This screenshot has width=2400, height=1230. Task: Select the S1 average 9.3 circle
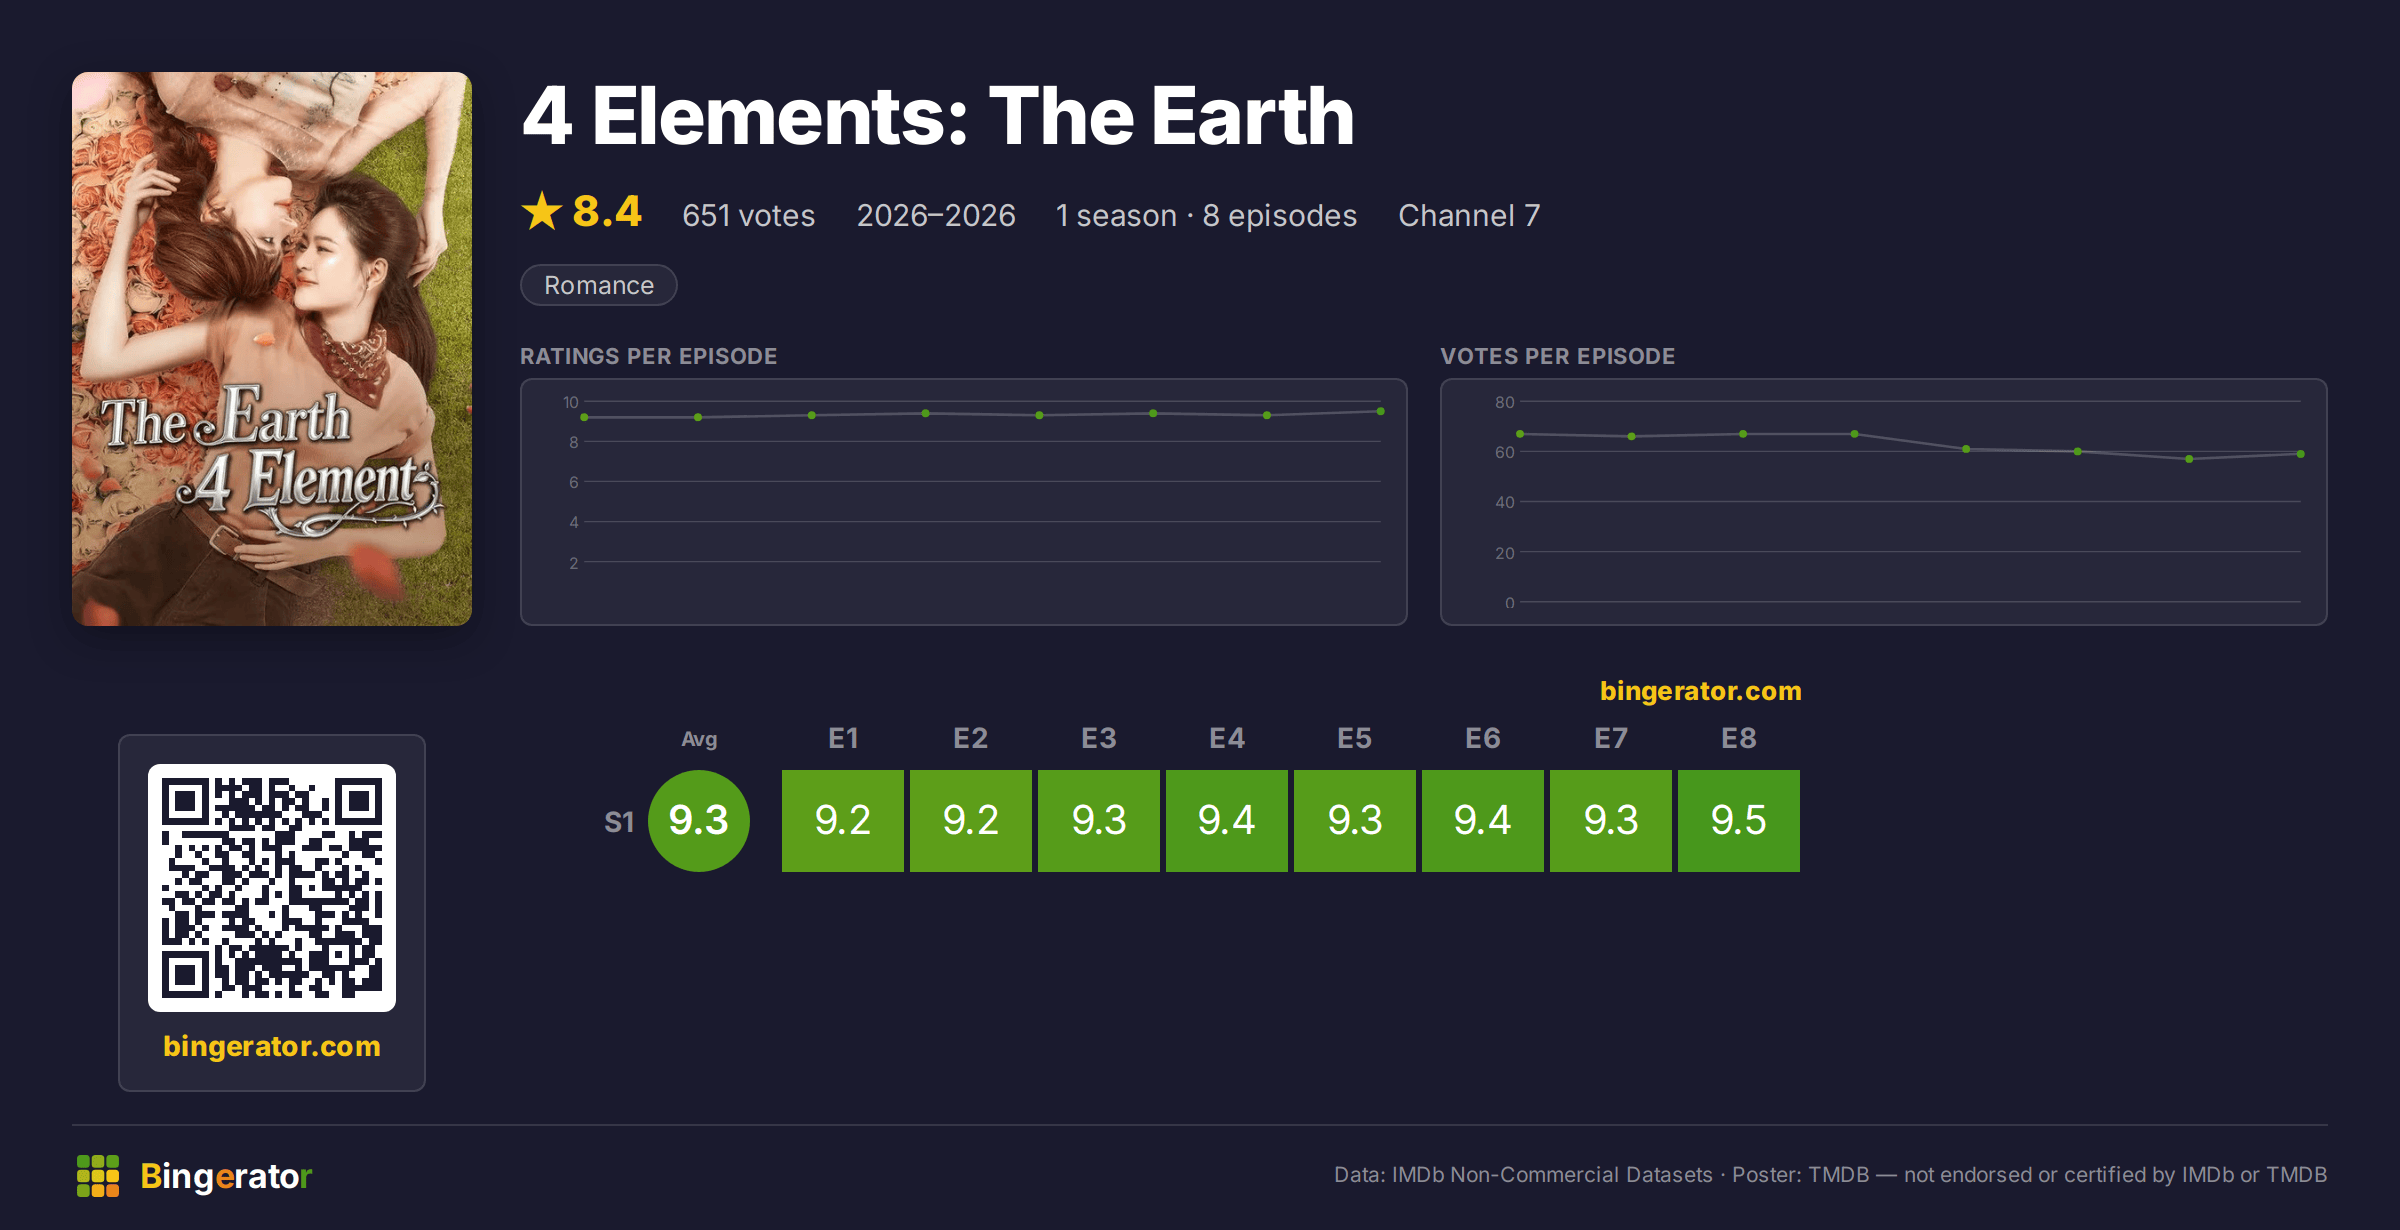699,821
